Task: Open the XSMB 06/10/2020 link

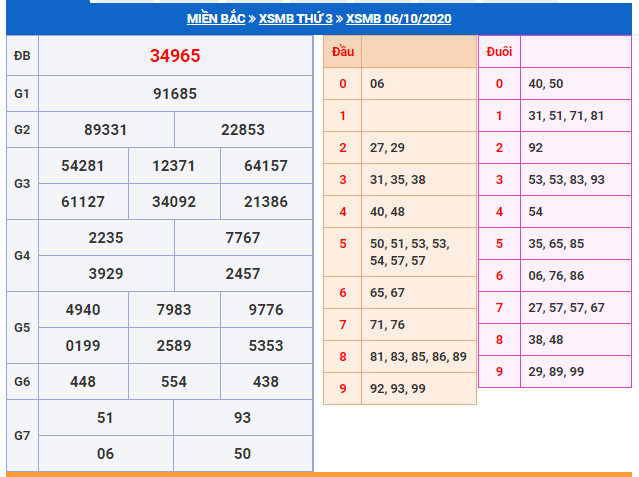Action: tap(399, 19)
